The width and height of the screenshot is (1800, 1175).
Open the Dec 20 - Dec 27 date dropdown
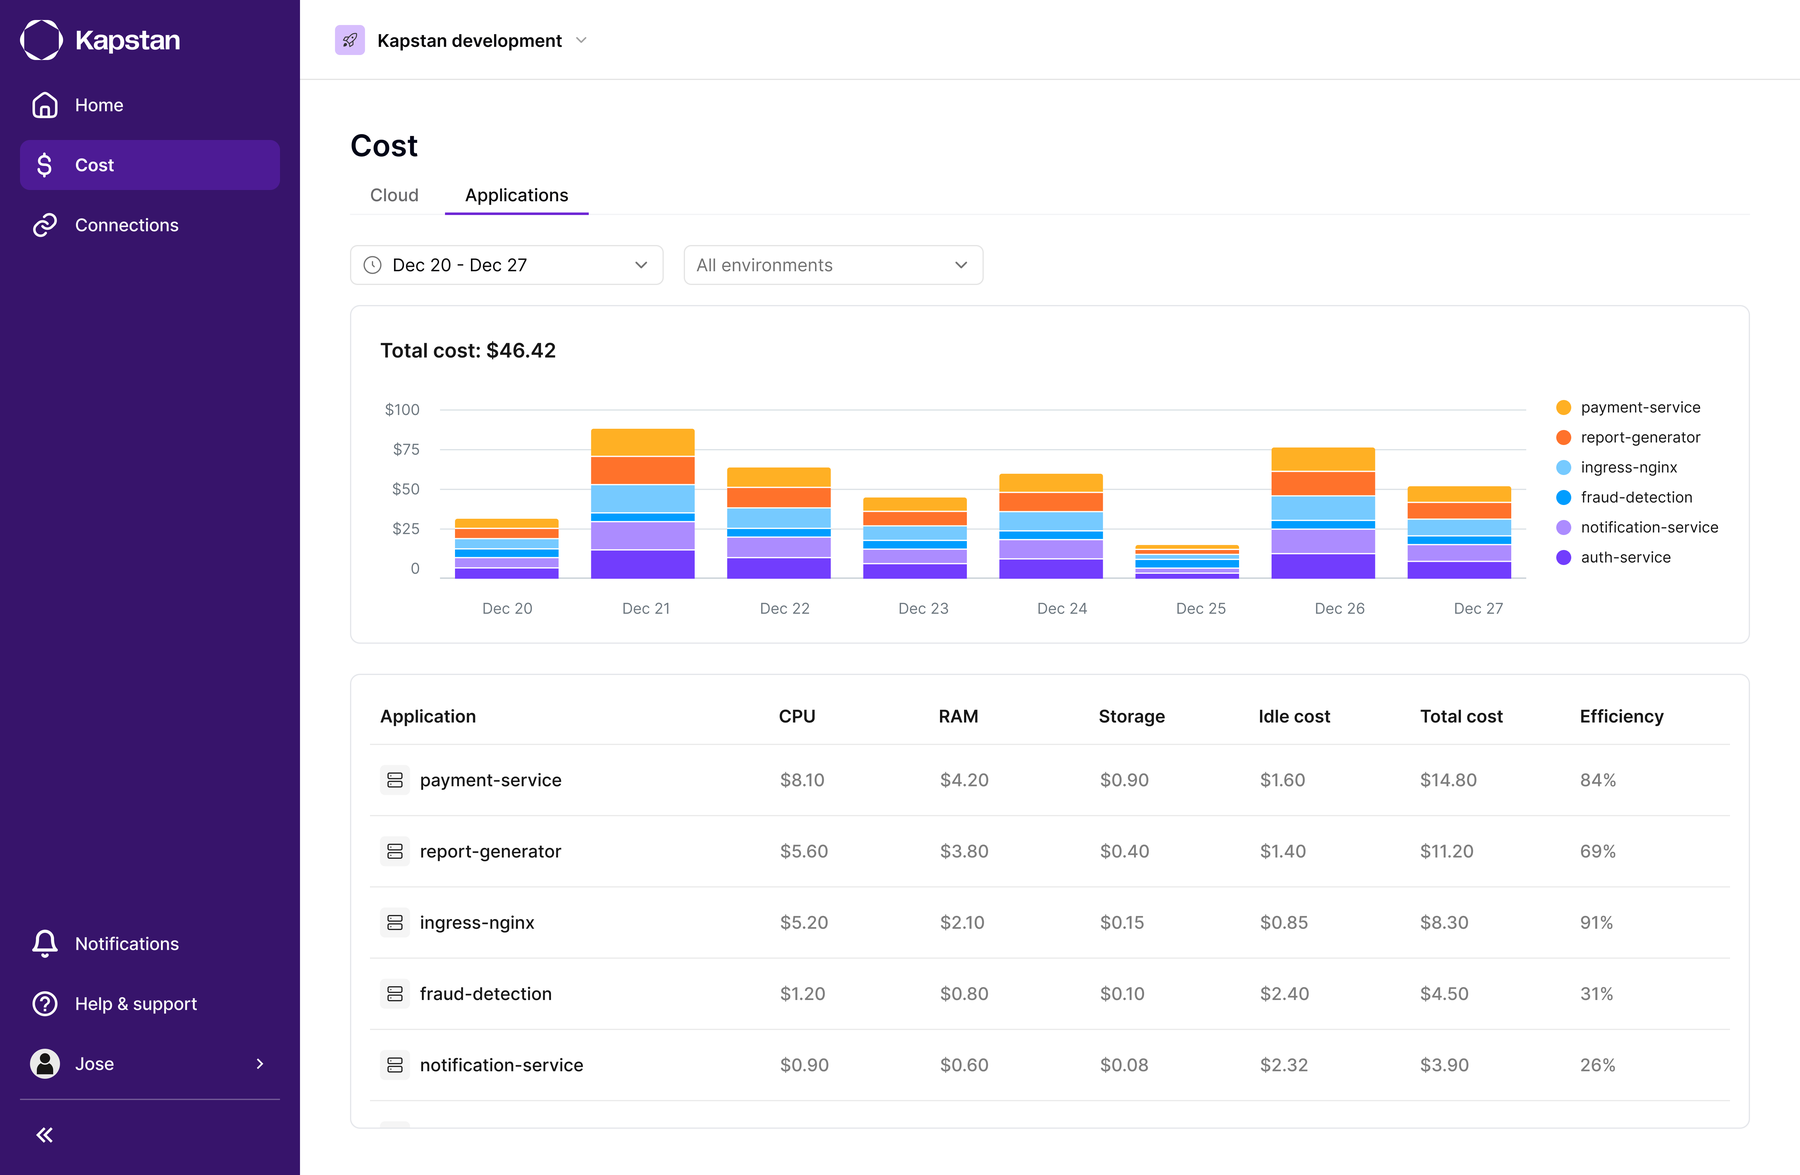[507, 265]
